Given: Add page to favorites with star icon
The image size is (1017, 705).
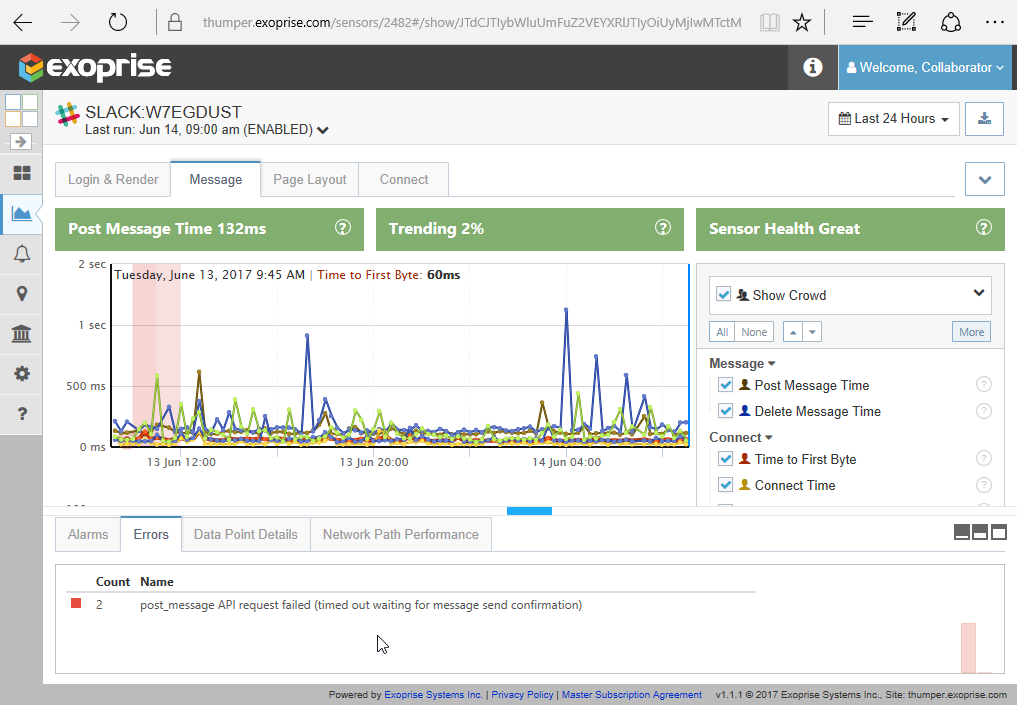Looking at the screenshot, I should [x=802, y=23].
